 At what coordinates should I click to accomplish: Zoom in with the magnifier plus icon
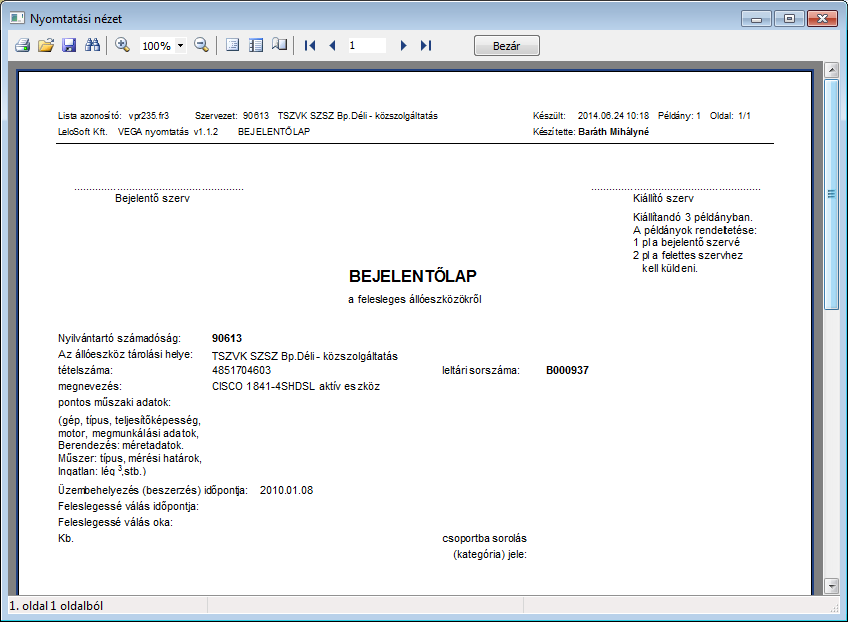pyautogui.click(x=122, y=45)
